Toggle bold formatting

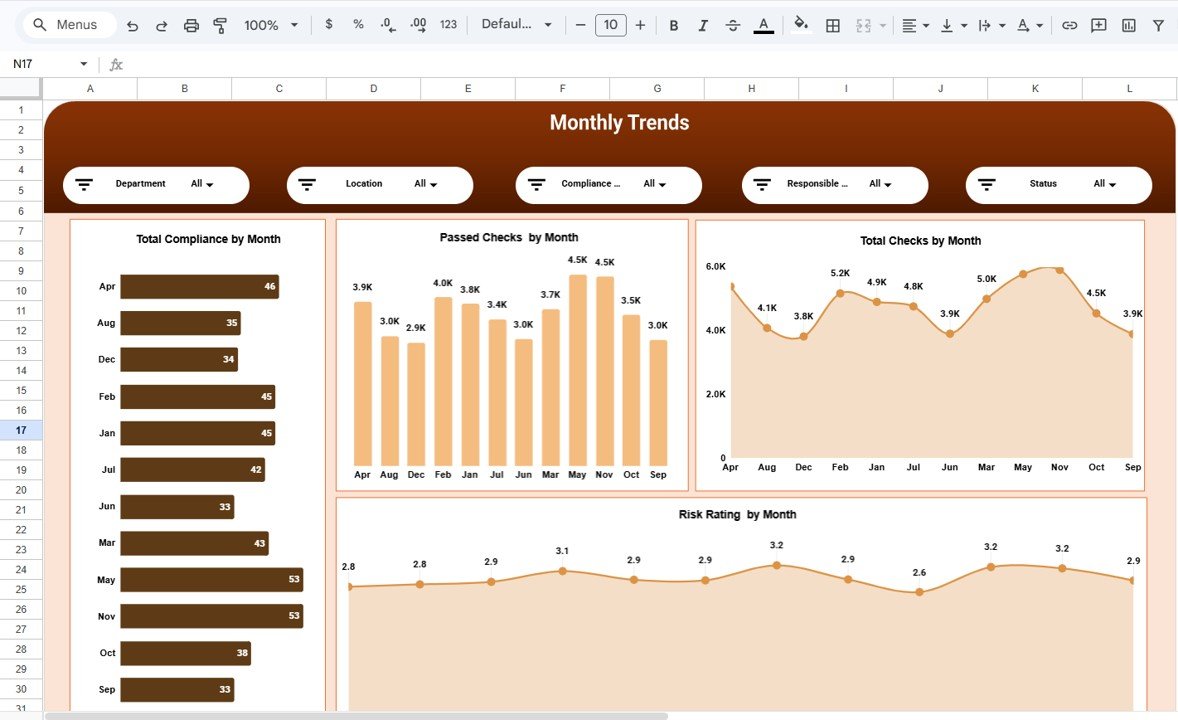[x=674, y=24]
